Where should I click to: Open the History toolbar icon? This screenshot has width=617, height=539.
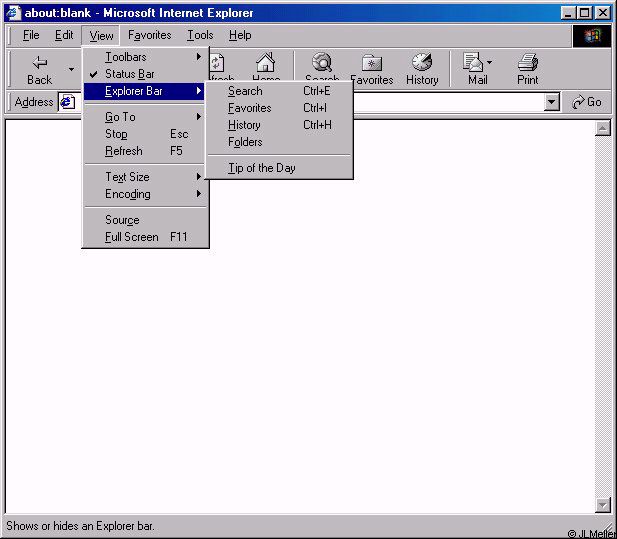(x=422, y=63)
